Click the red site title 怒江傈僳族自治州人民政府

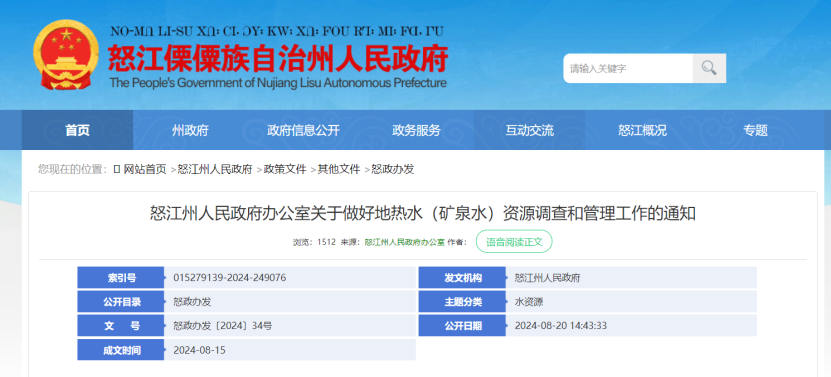coord(278,58)
